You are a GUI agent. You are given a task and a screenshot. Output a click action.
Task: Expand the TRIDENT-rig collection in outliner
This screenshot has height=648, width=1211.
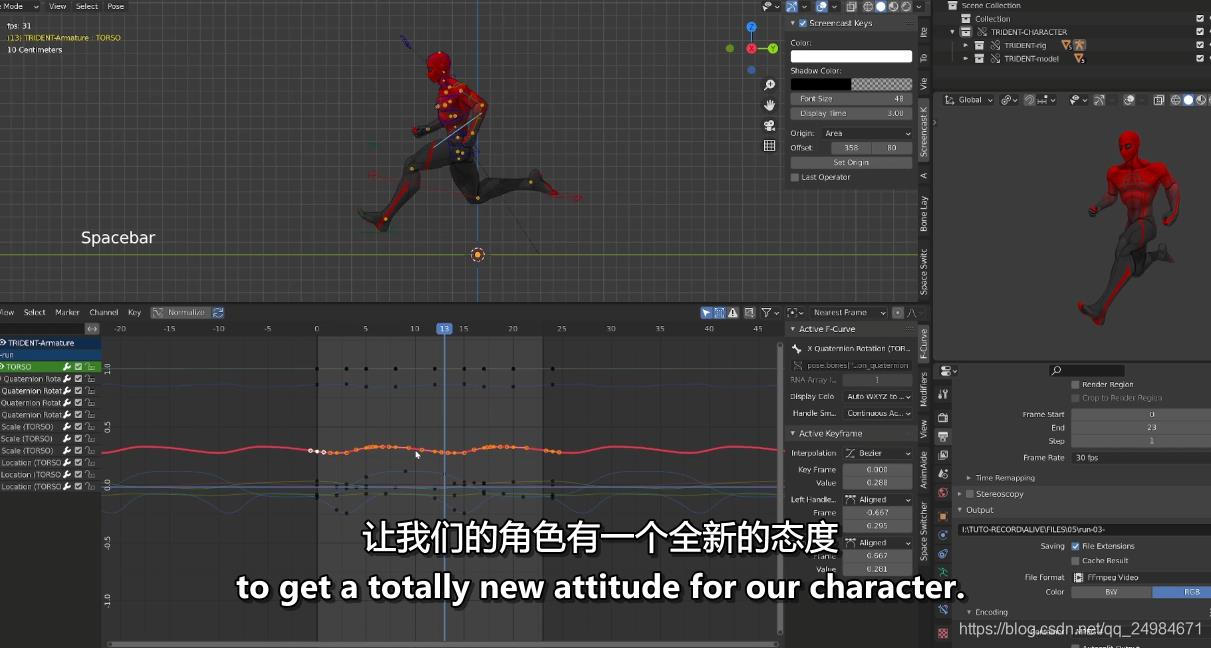[966, 45]
